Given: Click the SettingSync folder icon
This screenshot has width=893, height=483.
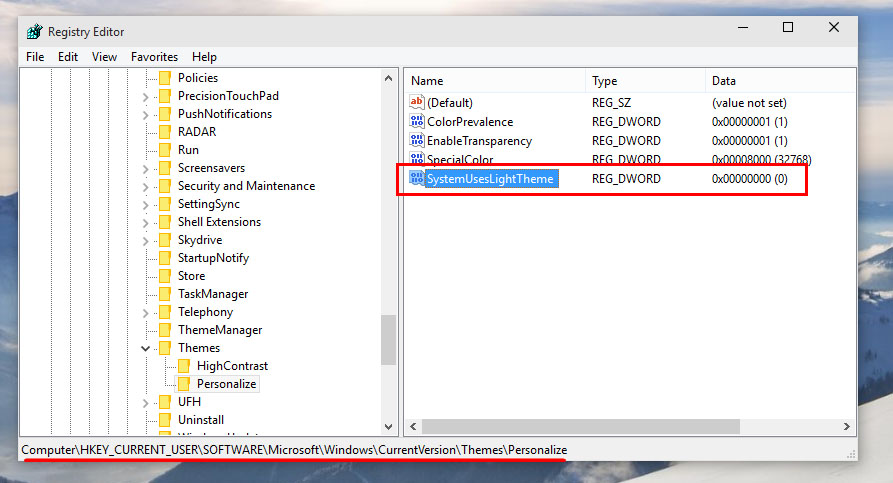Looking at the screenshot, I should (x=165, y=204).
